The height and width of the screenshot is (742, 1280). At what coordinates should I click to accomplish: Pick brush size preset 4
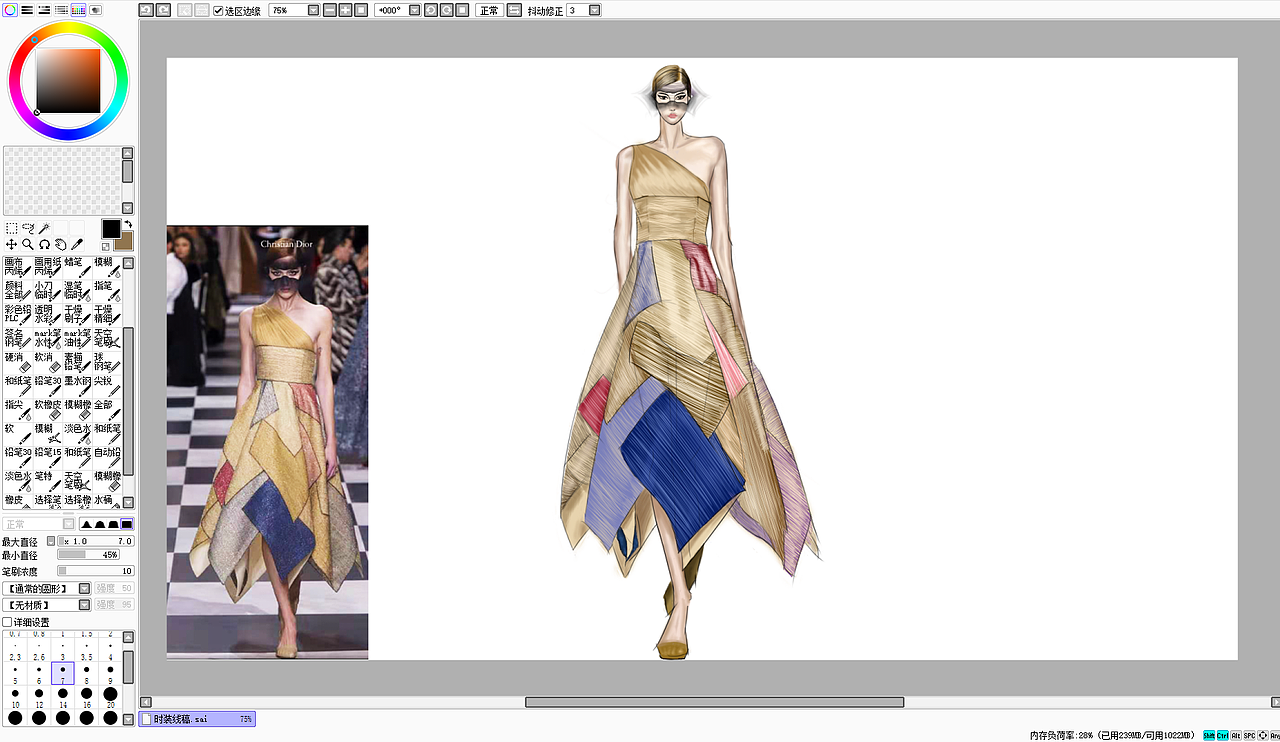tap(110, 649)
